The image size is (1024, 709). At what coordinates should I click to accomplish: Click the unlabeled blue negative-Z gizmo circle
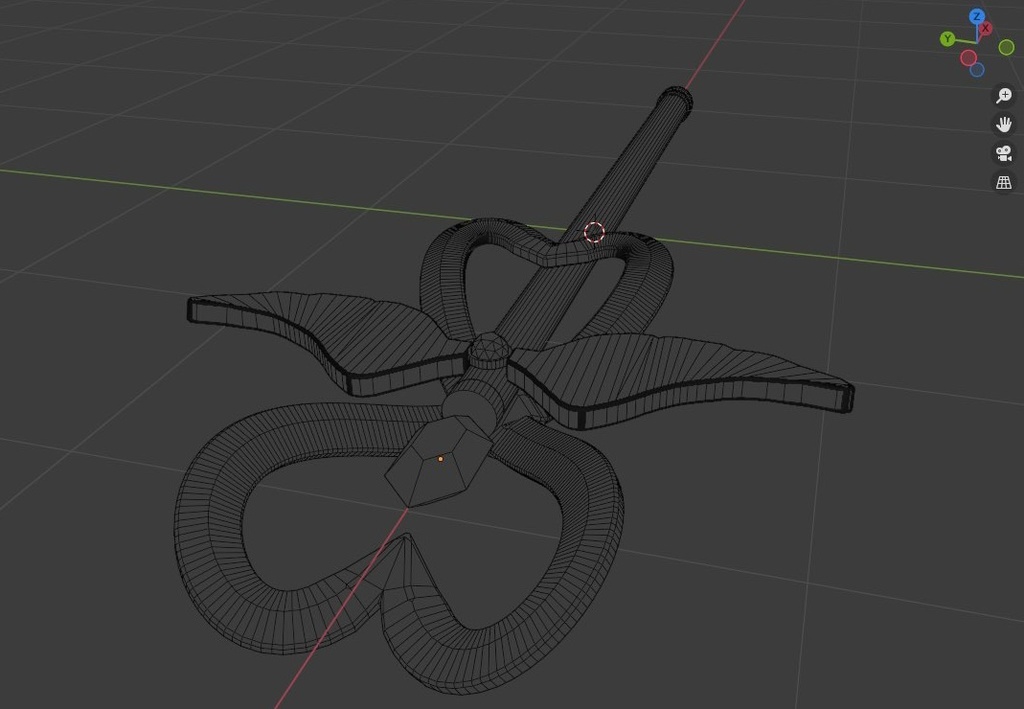977,70
